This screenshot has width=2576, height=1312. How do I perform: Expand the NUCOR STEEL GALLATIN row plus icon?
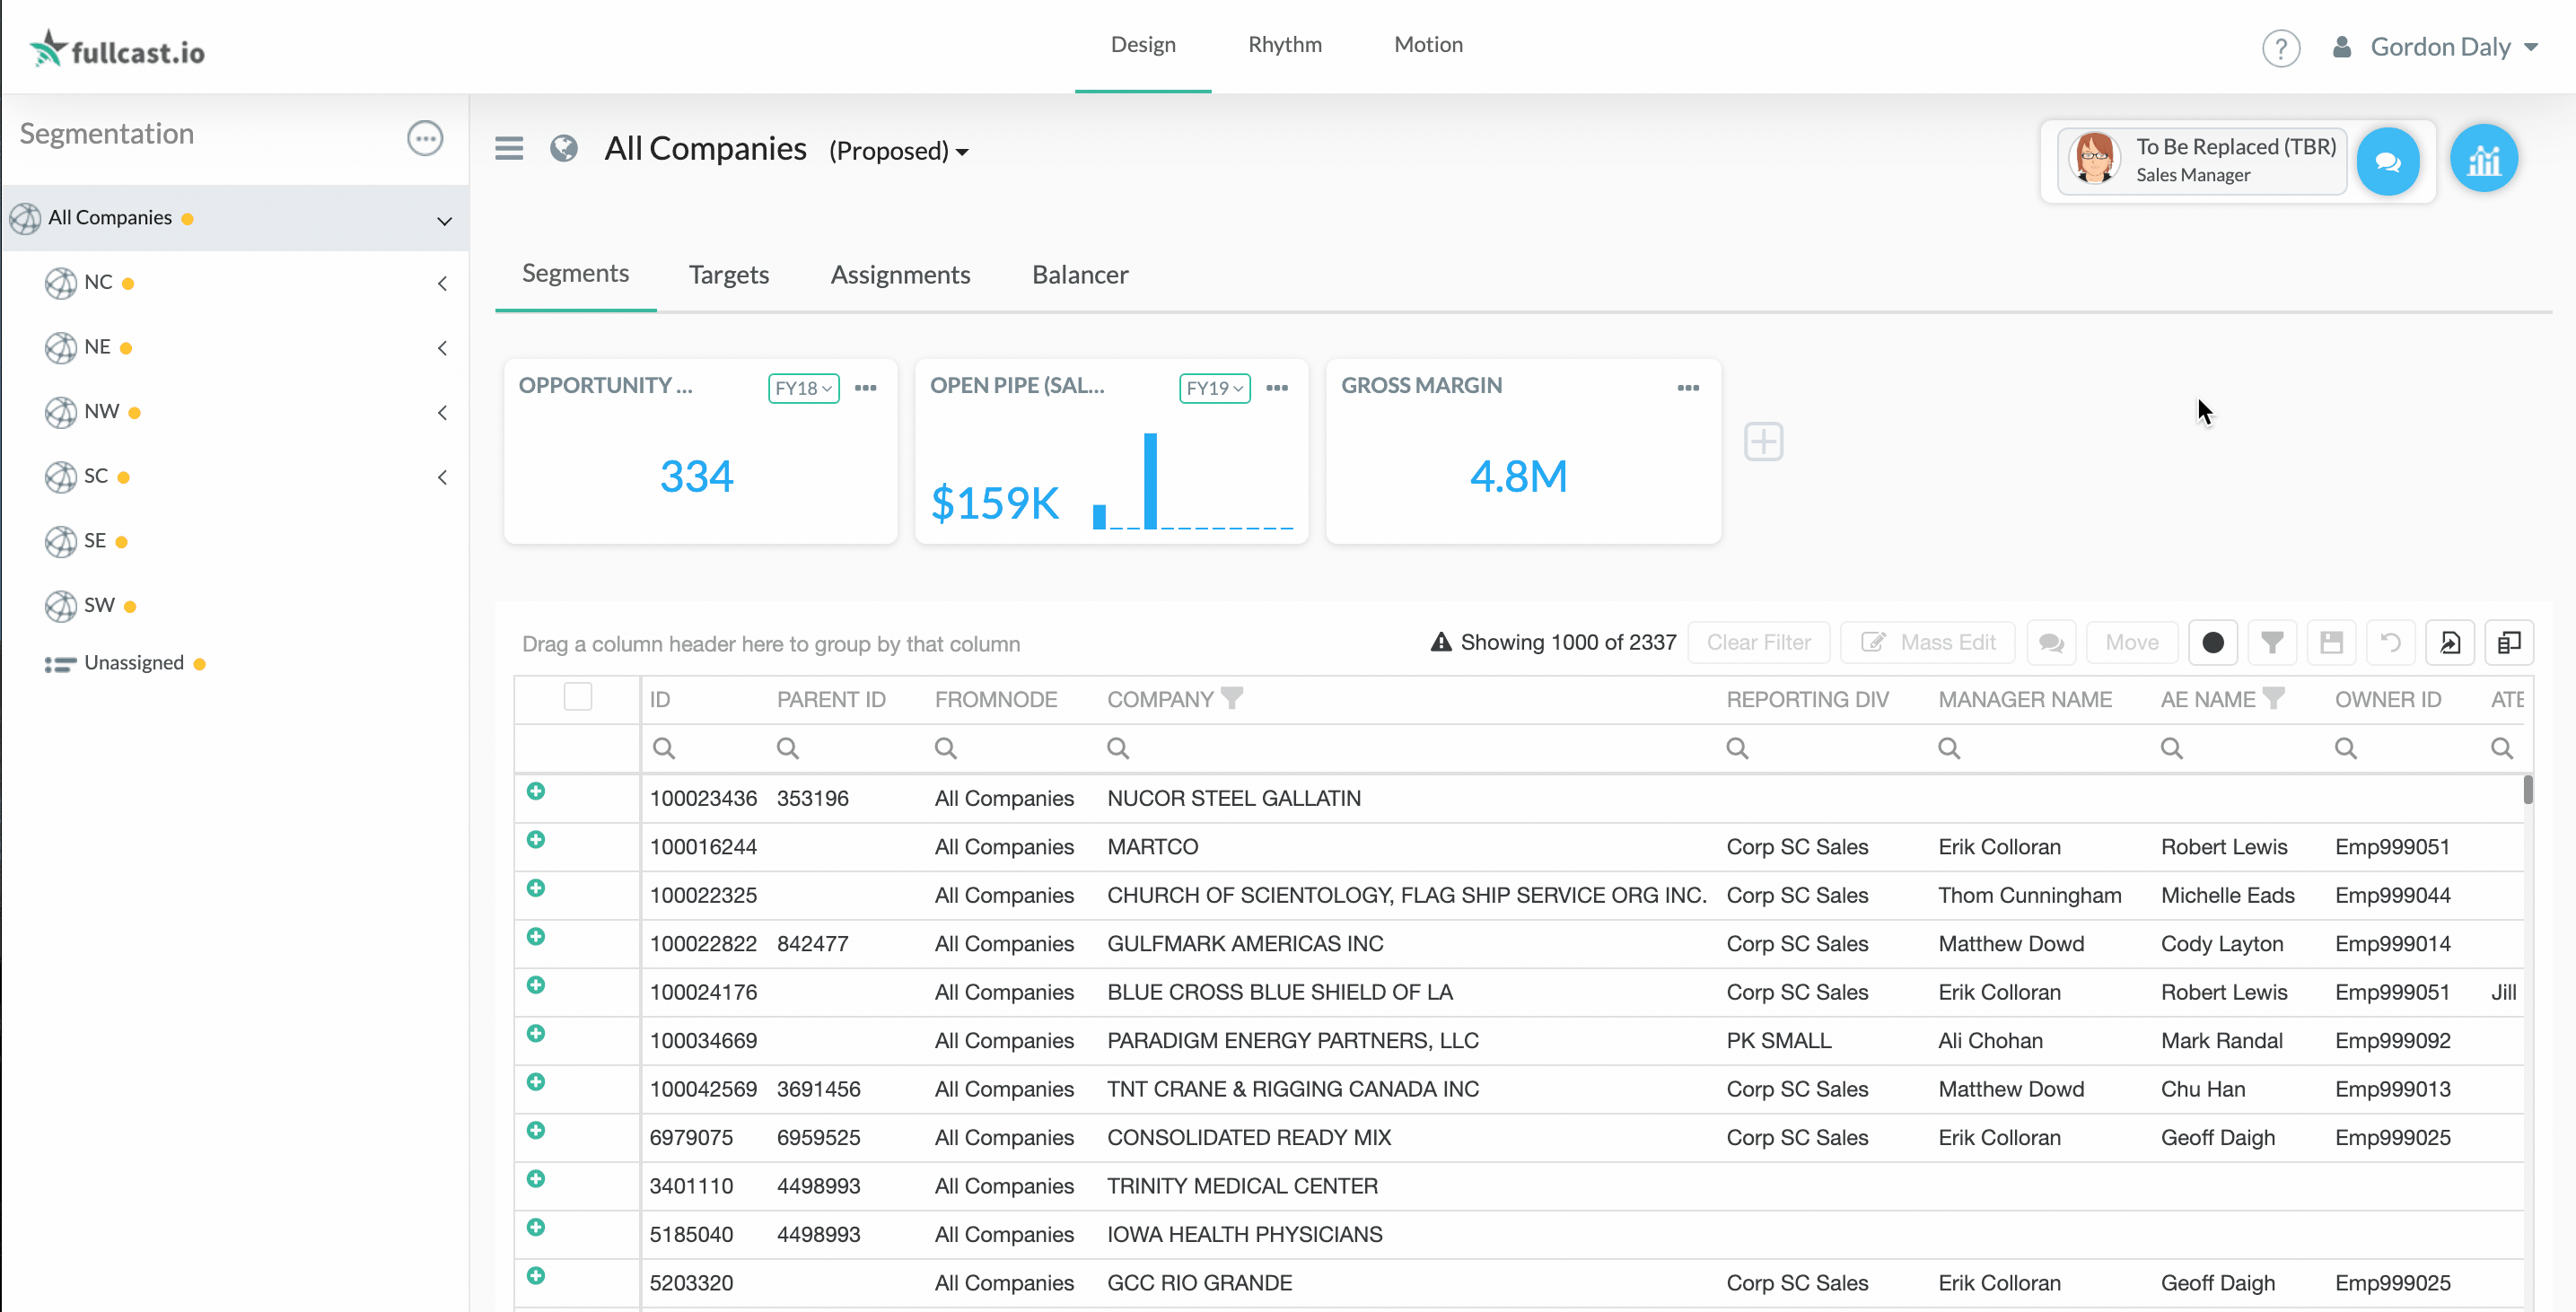pyautogui.click(x=536, y=792)
